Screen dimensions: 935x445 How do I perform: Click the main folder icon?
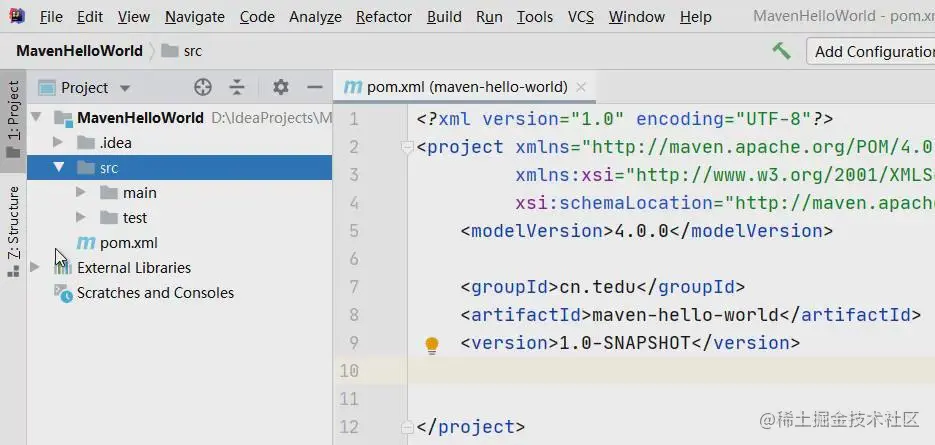pos(109,193)
